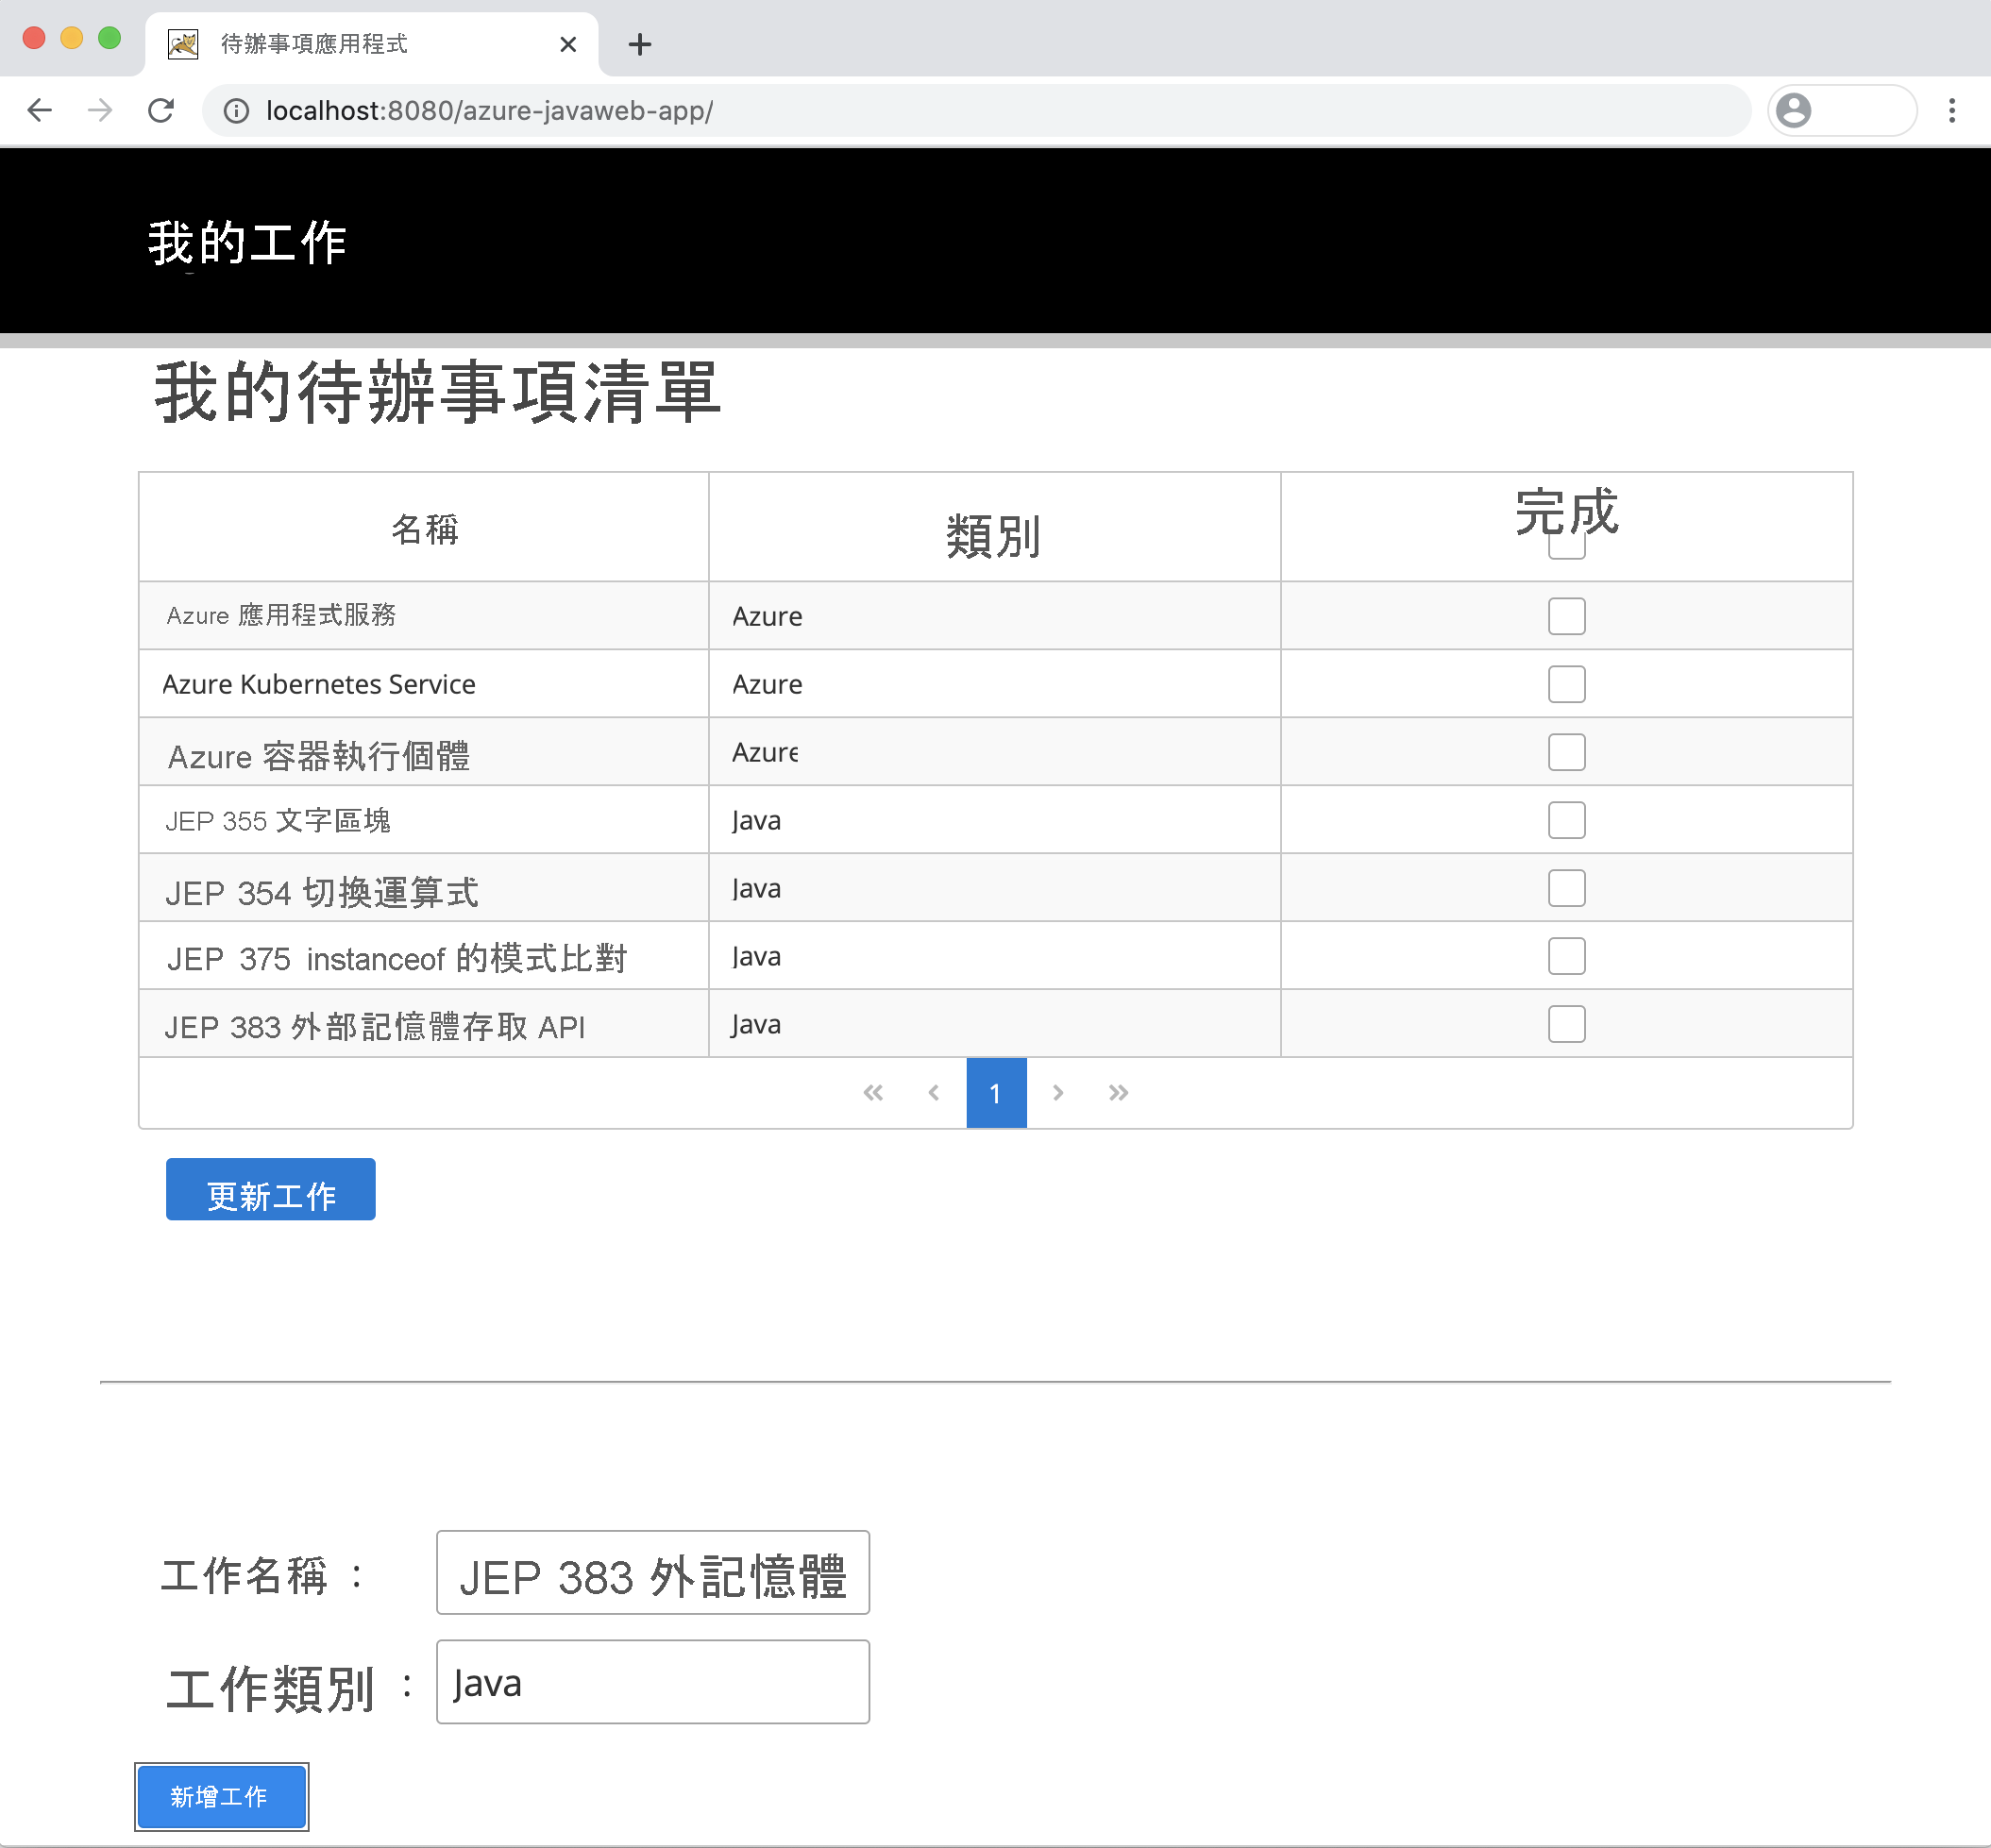Jump to the first page of the table
Viewport: 1991px width, 1848px height.
873,1093
